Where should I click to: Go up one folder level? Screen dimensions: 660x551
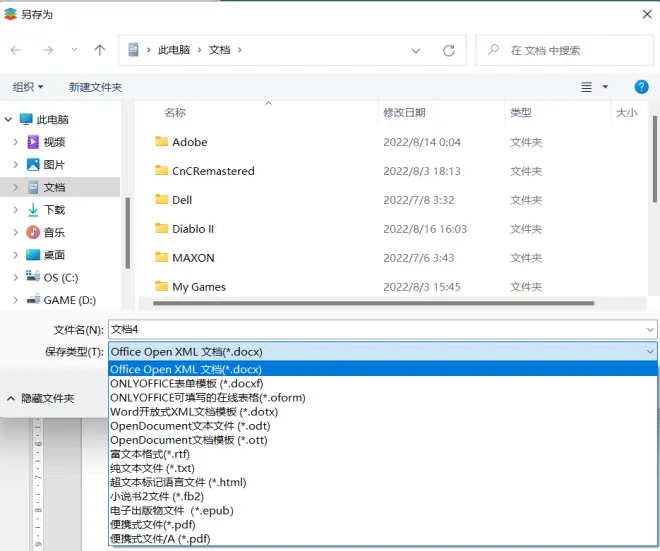pyautogui.click(x=100, y=50)
